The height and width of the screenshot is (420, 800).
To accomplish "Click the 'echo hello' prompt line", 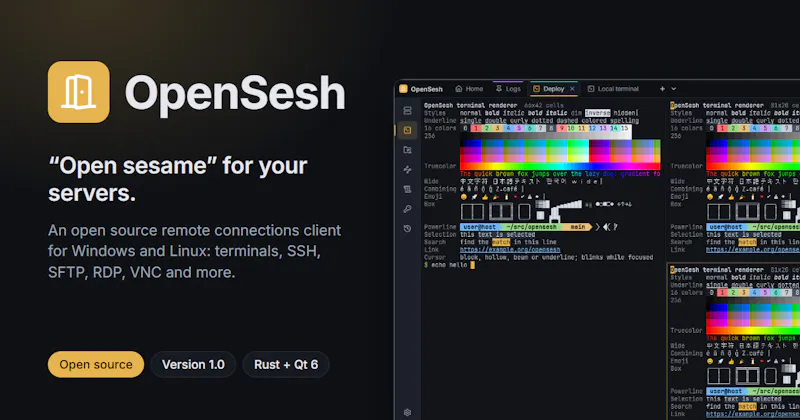I will coord(449,265).
